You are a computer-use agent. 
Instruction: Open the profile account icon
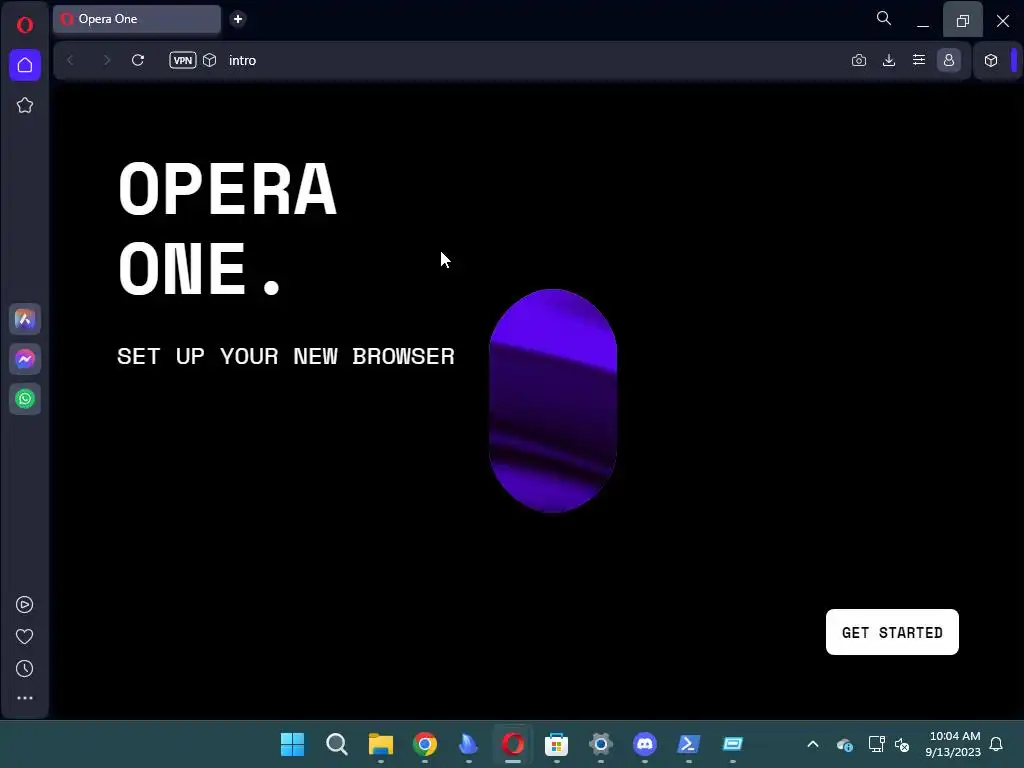949,60
